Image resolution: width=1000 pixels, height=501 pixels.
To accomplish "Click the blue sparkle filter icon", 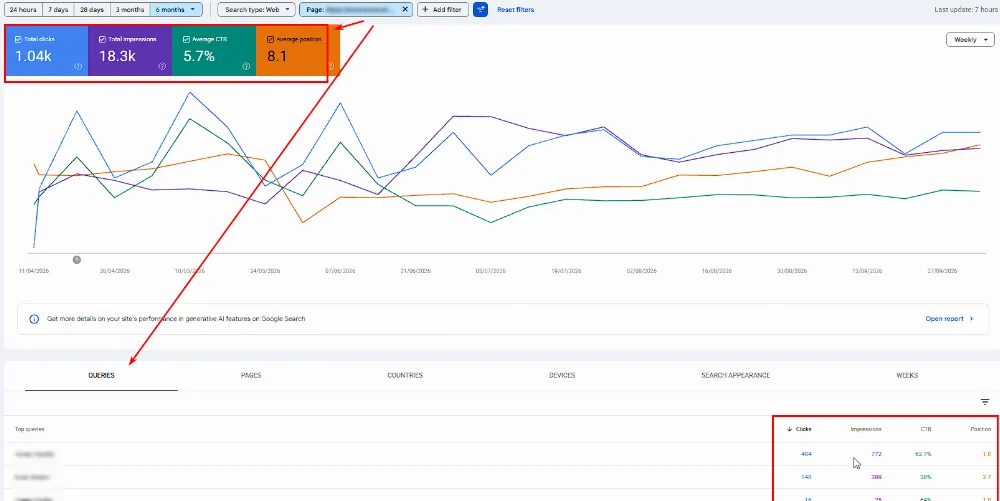I will click(x=480, y=10).
